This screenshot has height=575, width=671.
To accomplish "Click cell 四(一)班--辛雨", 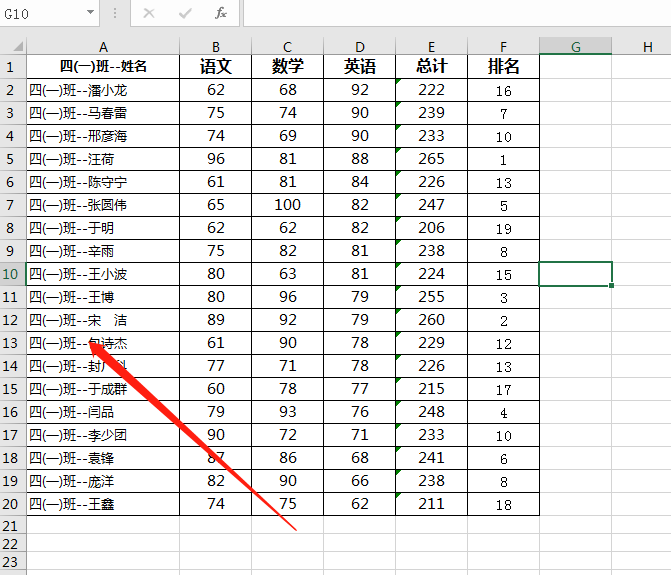I will (103, 251).
